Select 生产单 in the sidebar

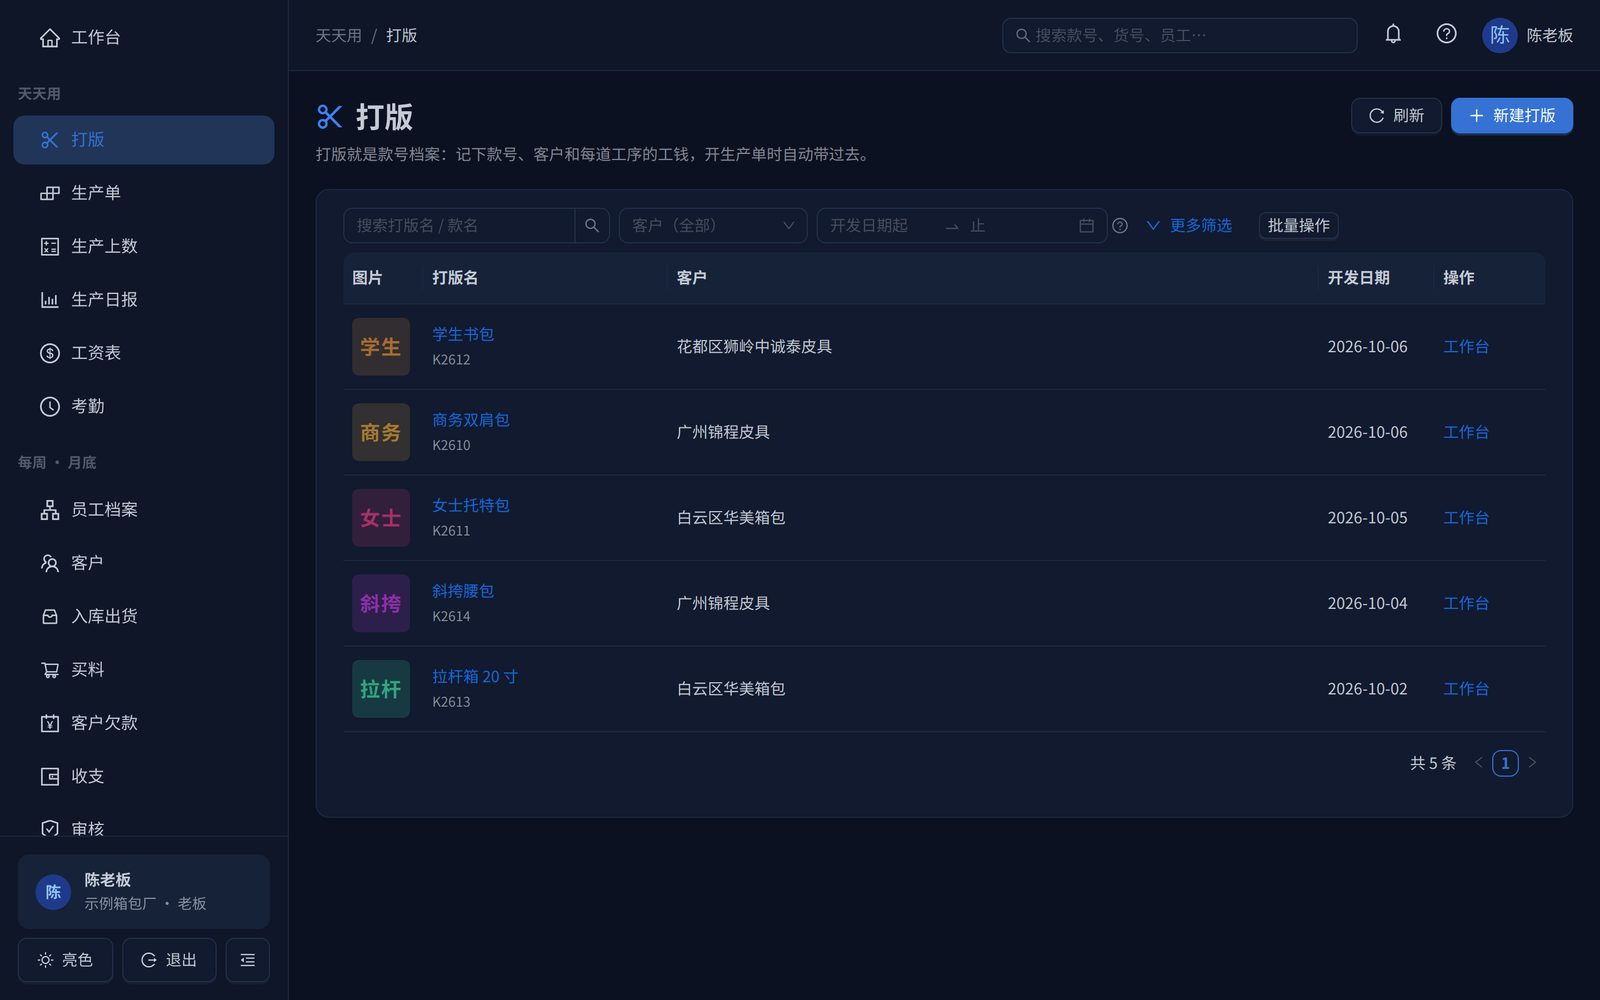(143, 193)
